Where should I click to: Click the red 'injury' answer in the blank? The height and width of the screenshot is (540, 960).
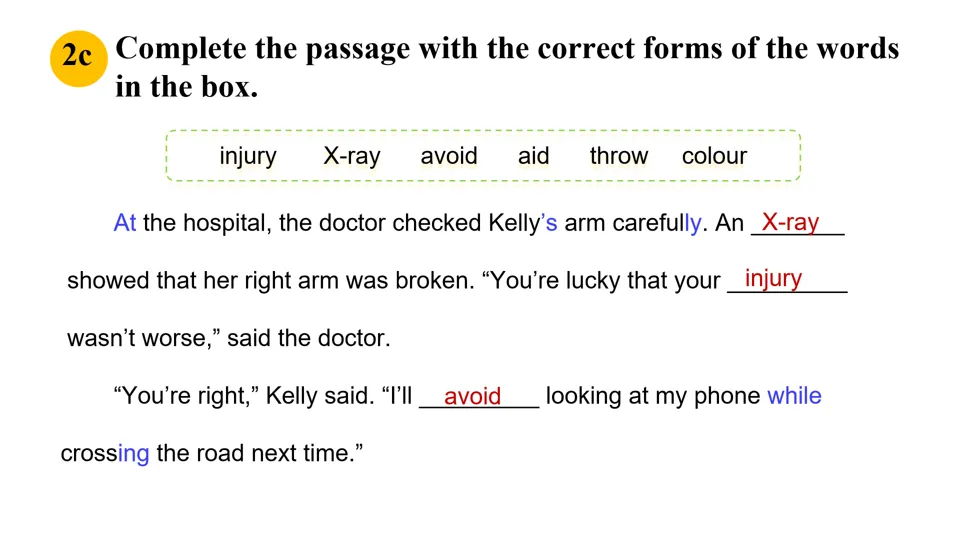[773, 279]
